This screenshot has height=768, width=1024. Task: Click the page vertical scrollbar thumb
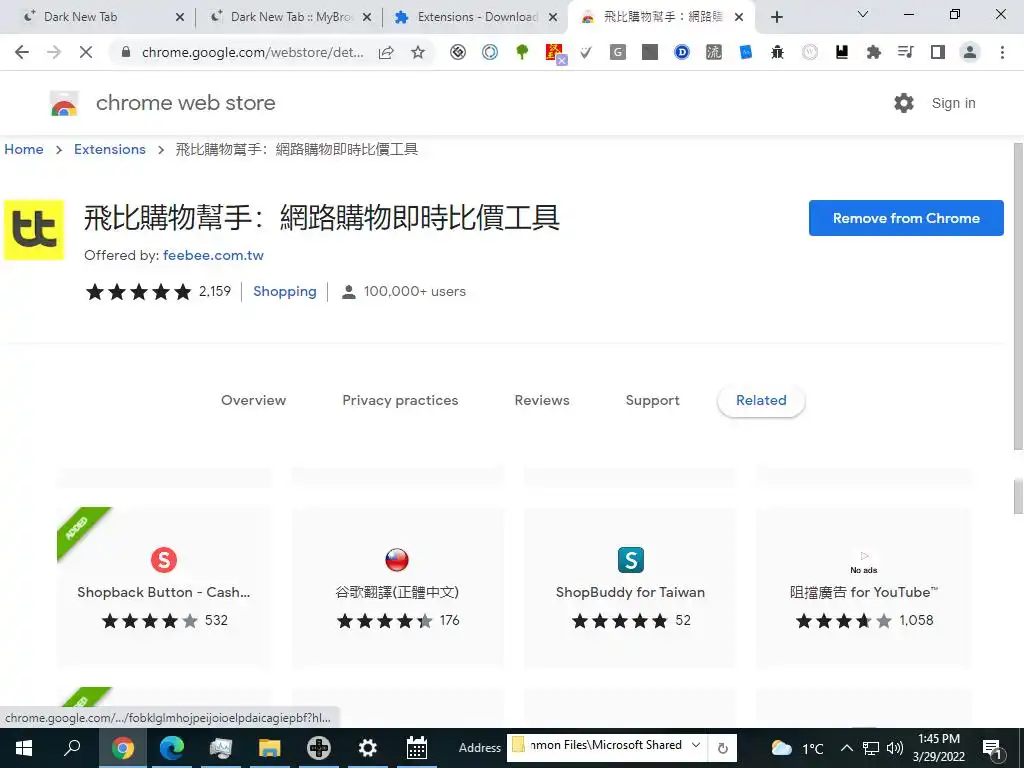pos(1018,296)
